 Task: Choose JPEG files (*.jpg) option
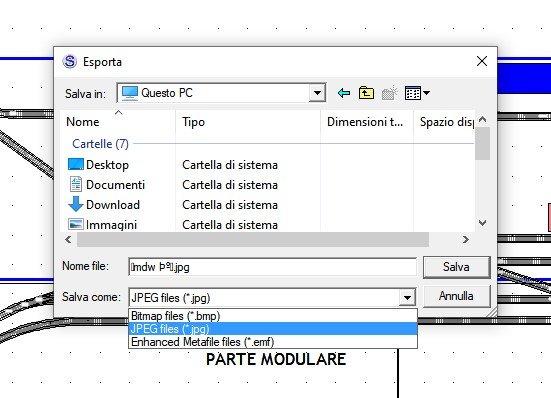coord(273,329)
